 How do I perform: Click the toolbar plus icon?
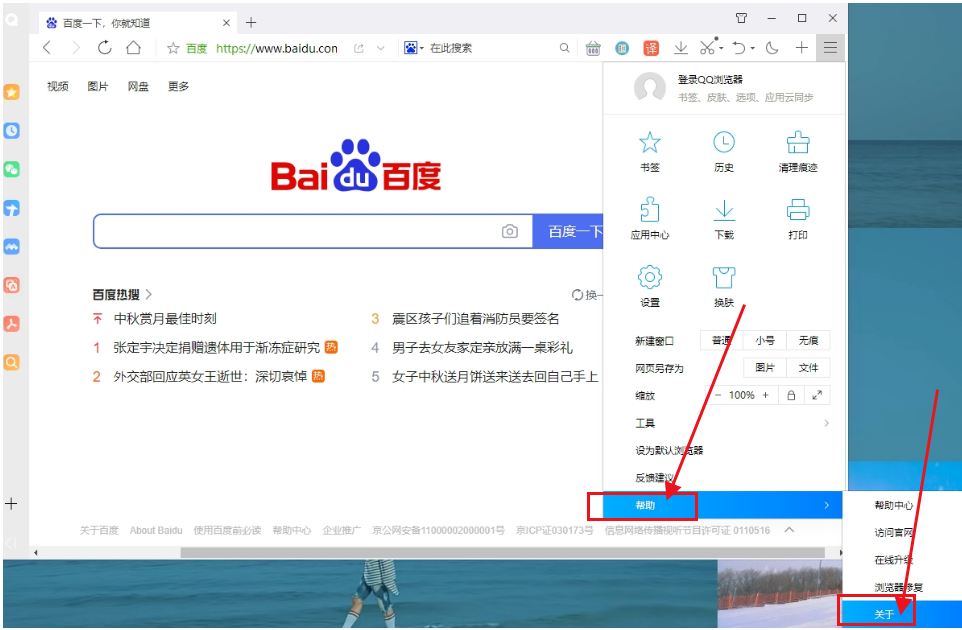coord(802,48)
